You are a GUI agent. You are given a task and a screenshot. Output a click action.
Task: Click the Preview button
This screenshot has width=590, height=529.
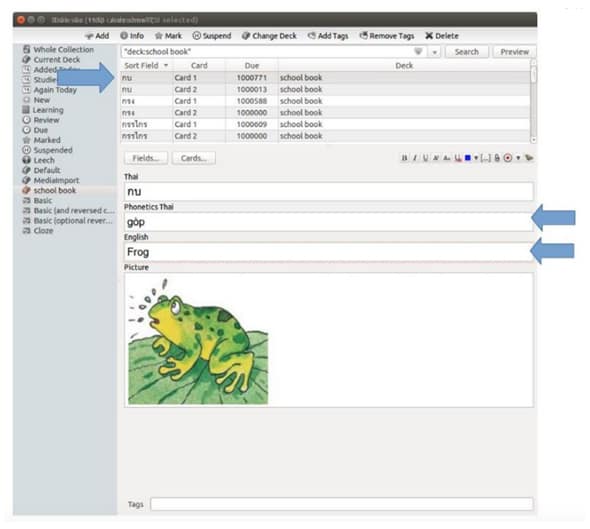point(514,52)
